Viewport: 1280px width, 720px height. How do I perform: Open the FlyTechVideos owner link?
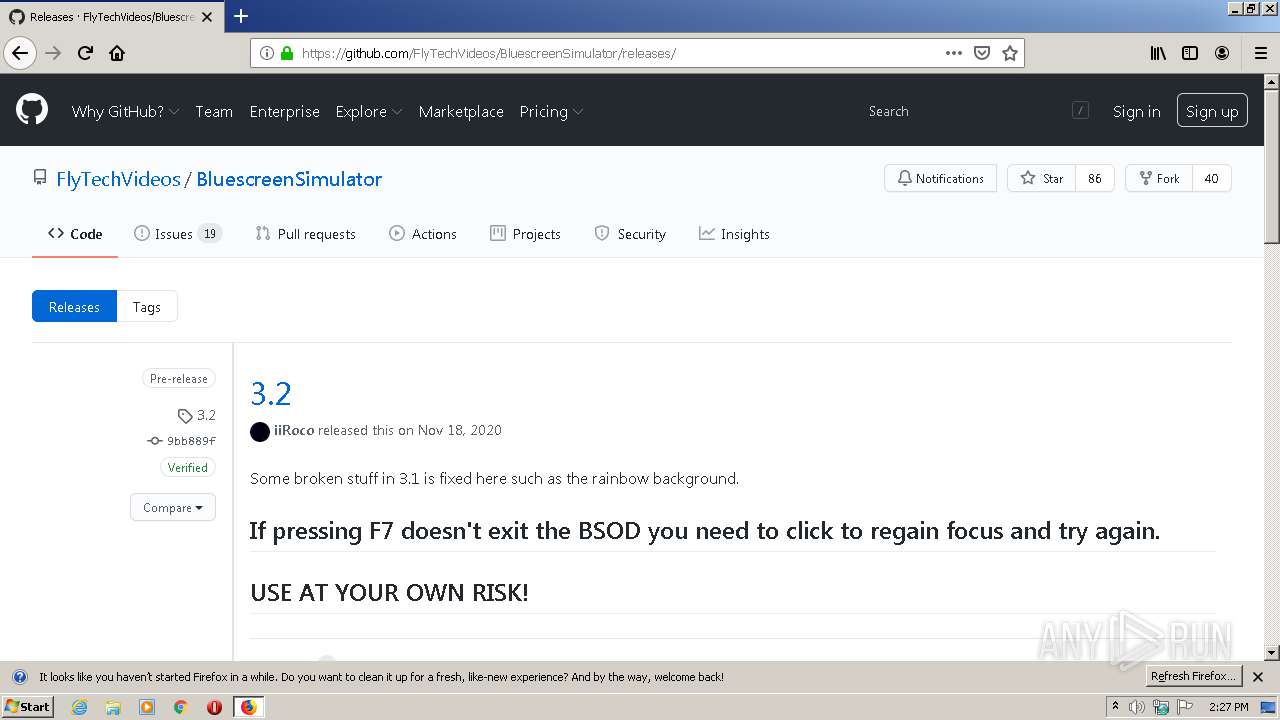[118, 179]
